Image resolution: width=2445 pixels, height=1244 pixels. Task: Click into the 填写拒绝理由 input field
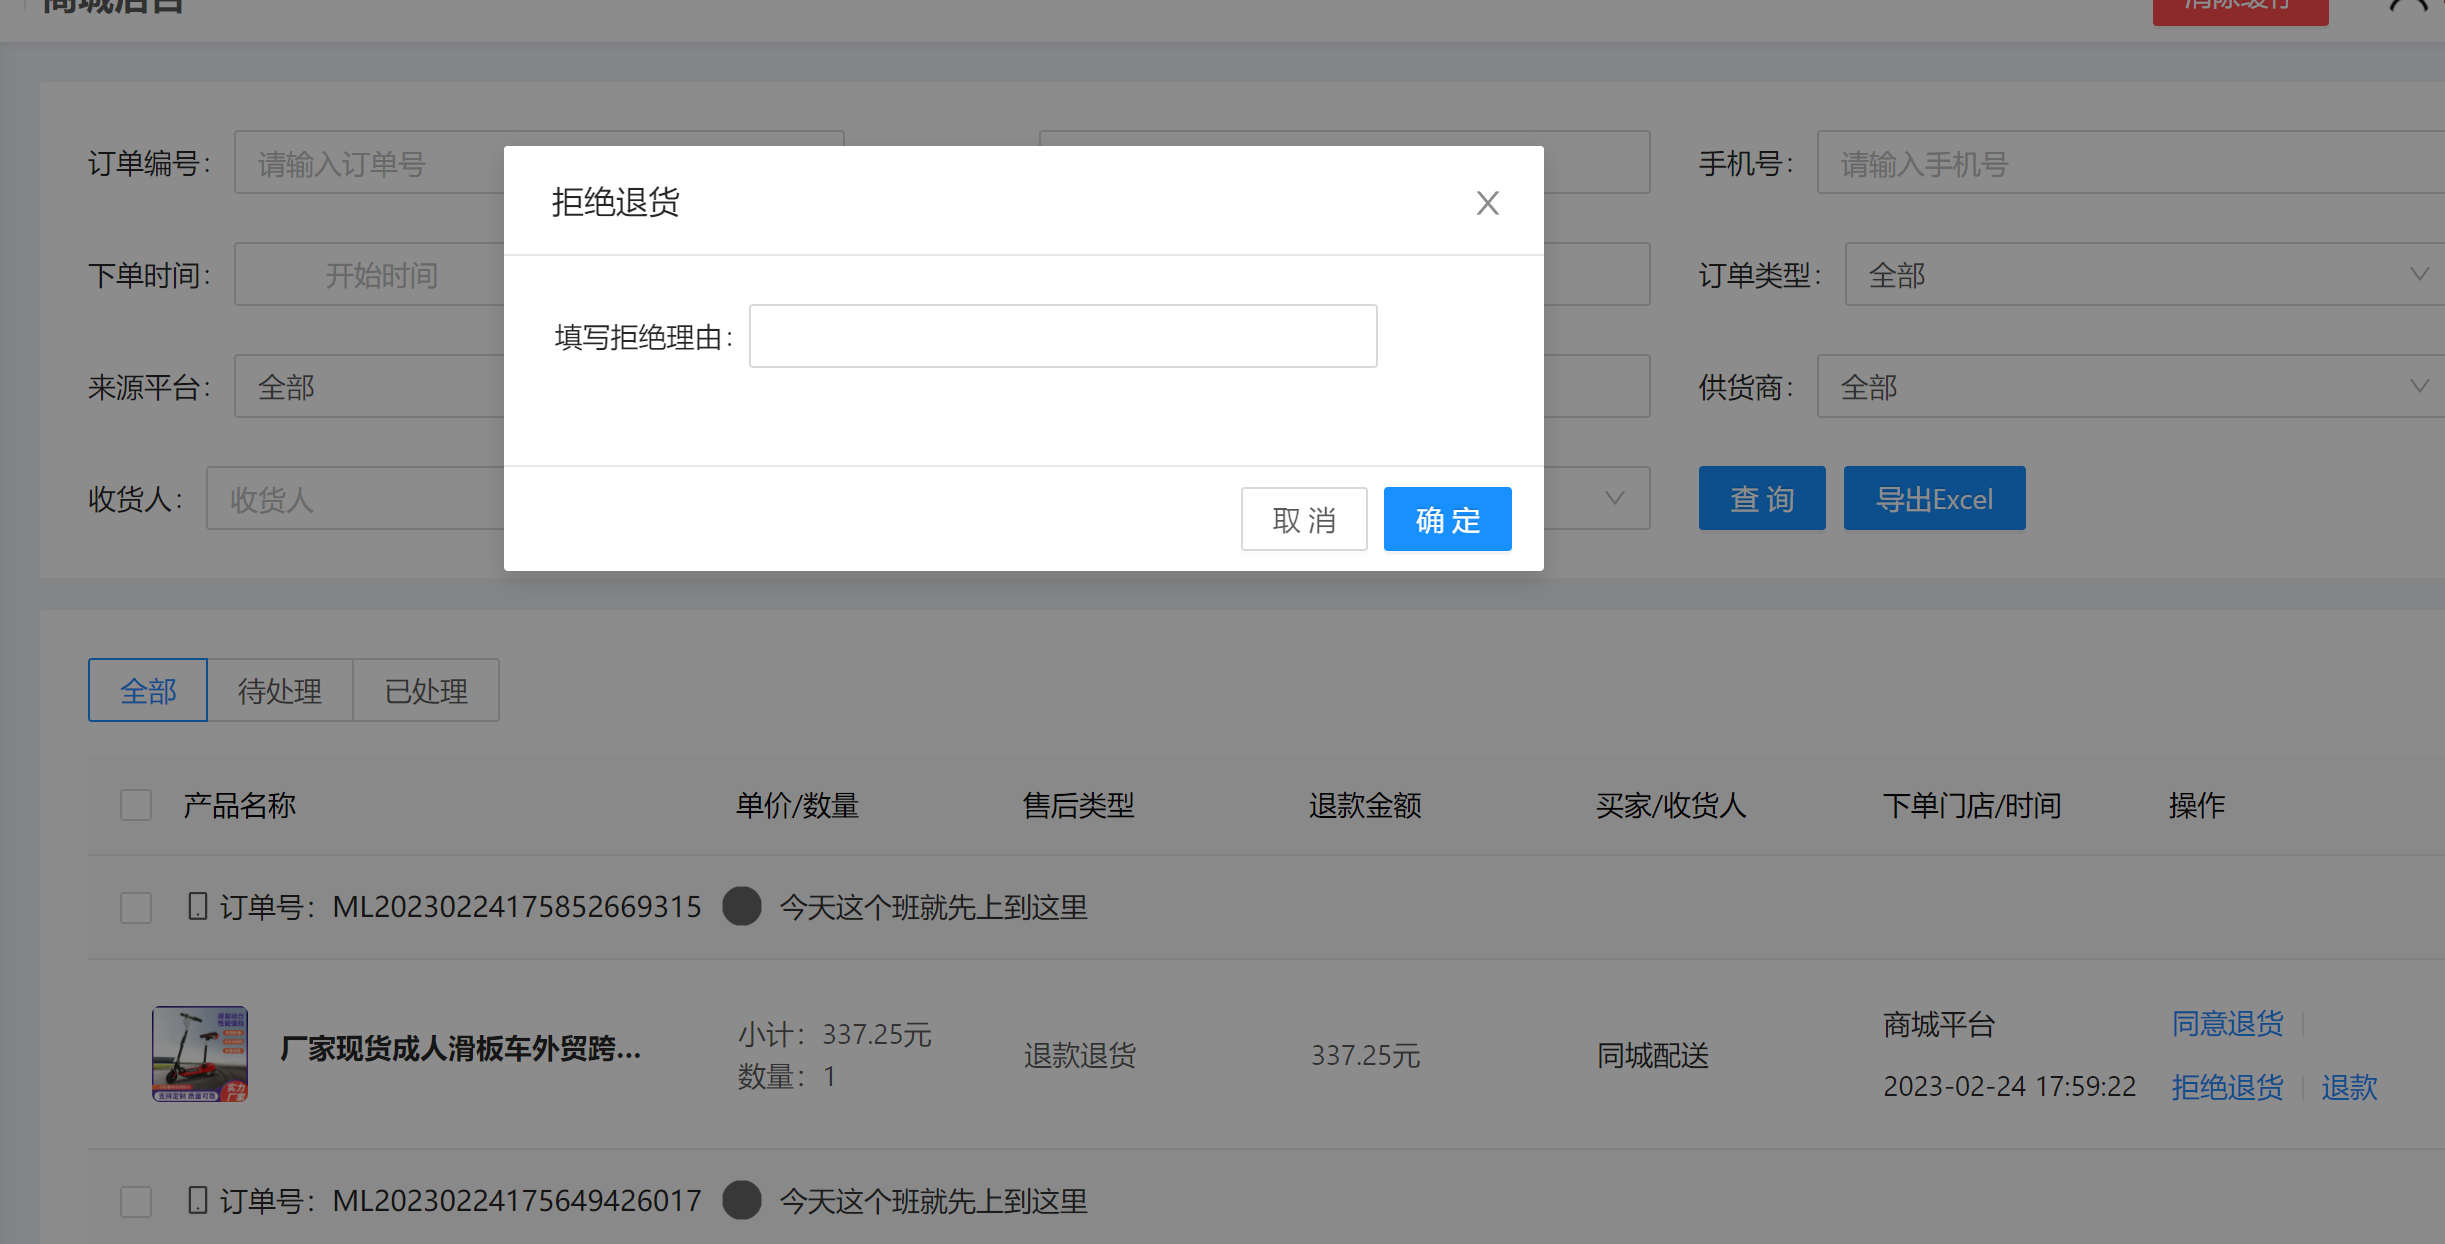point(1062,336)
